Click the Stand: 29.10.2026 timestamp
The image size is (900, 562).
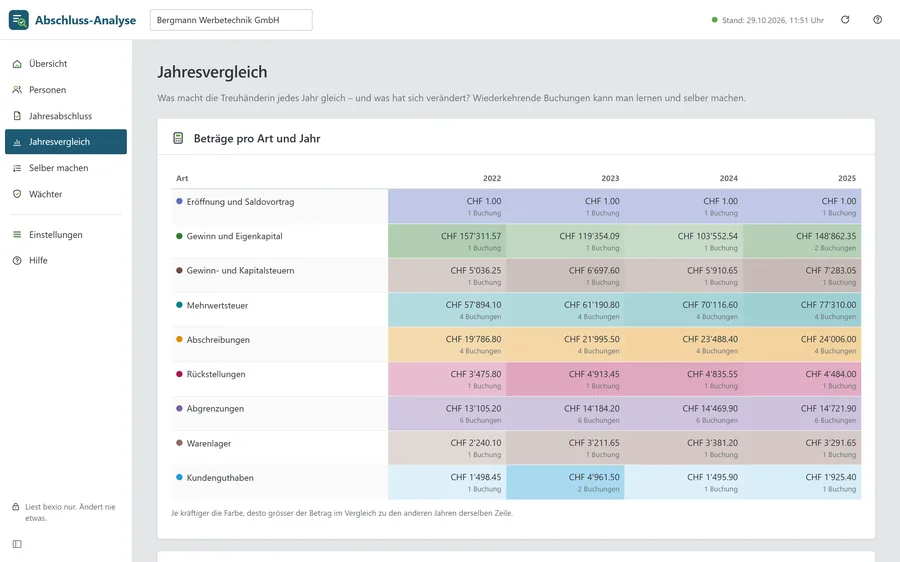point(773,20)
